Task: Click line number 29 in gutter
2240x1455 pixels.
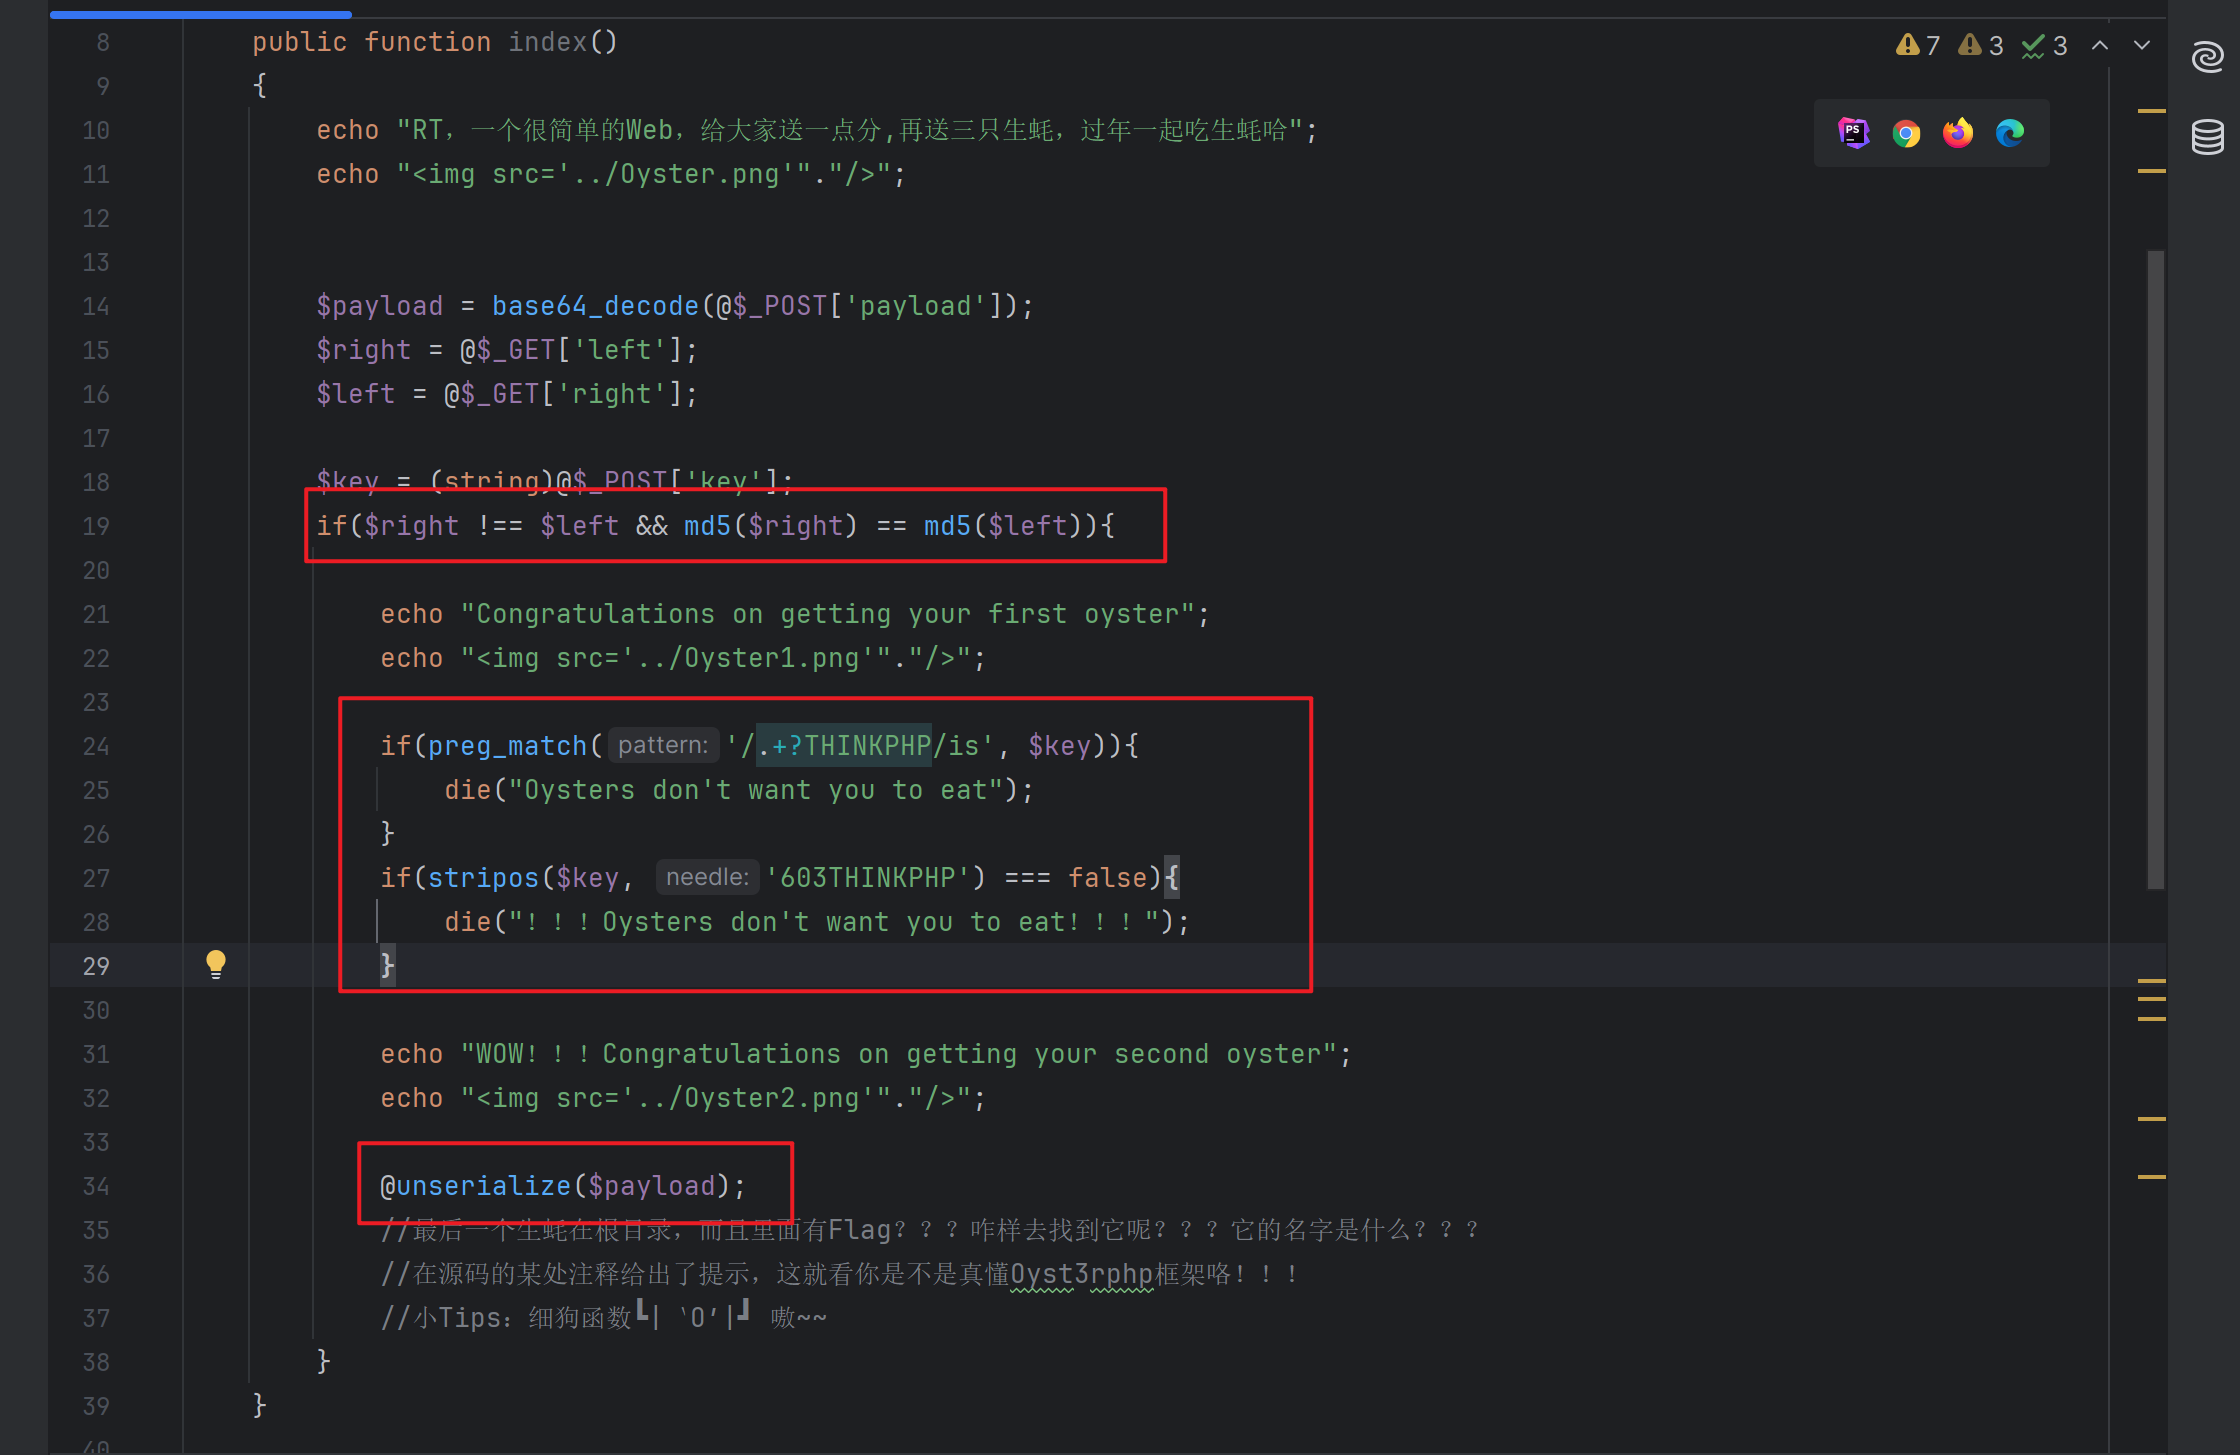Action: [96, 966]
